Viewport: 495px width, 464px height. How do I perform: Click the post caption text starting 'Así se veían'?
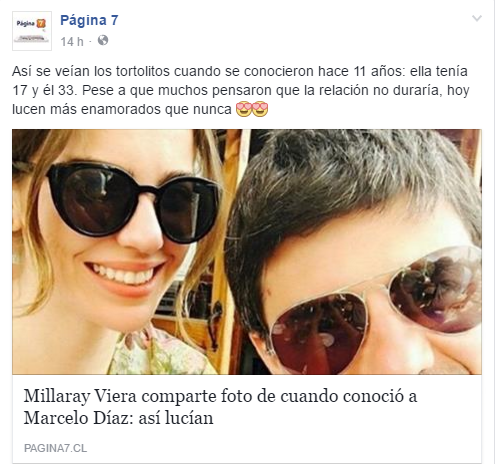pyautogui.click(x=241, y=90)
